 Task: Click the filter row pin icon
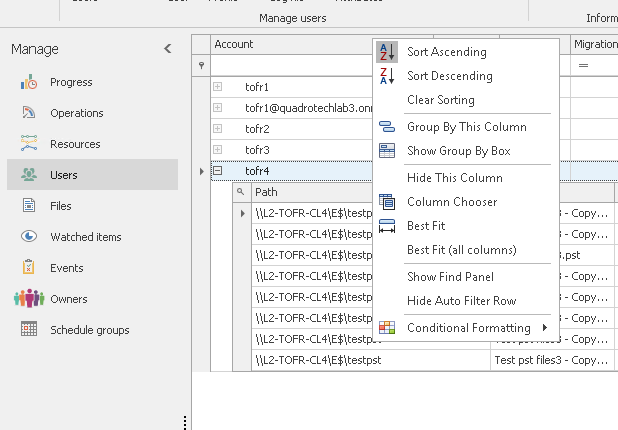click(201, 65)
